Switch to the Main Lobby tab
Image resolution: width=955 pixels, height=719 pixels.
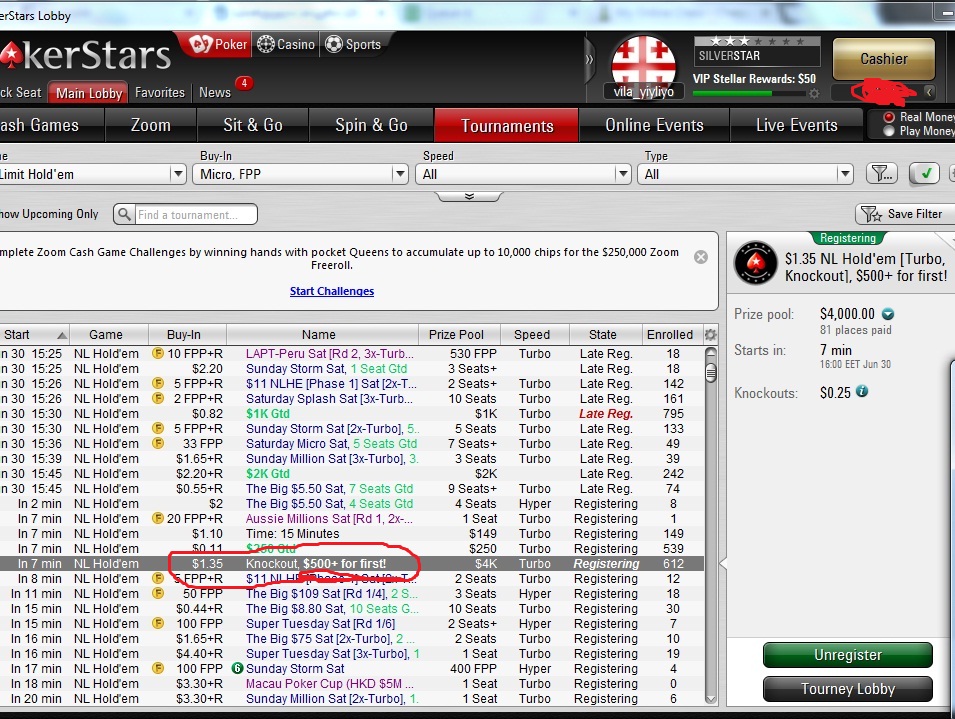[x=89, y=93]
